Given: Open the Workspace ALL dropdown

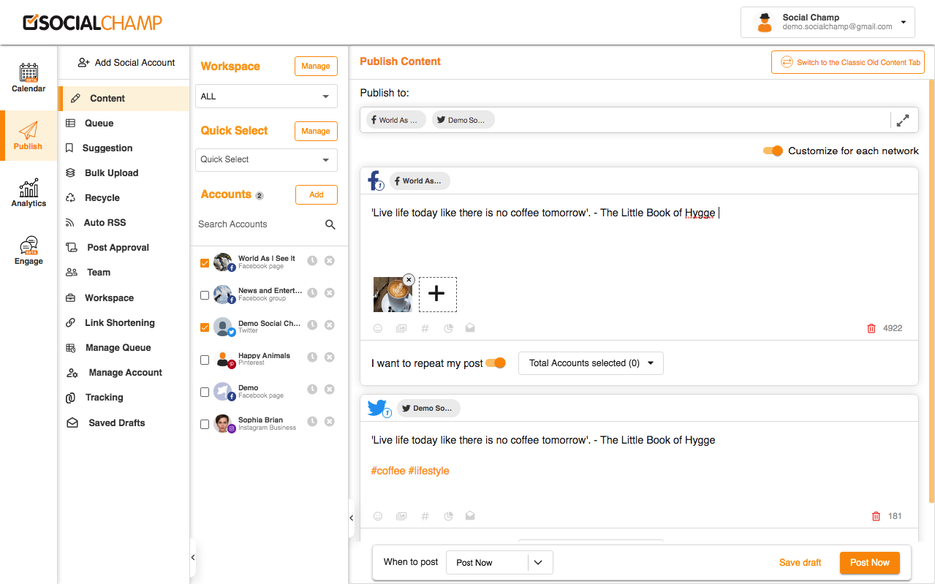Looking at the screenshot, I should click(x=265, y=95).
